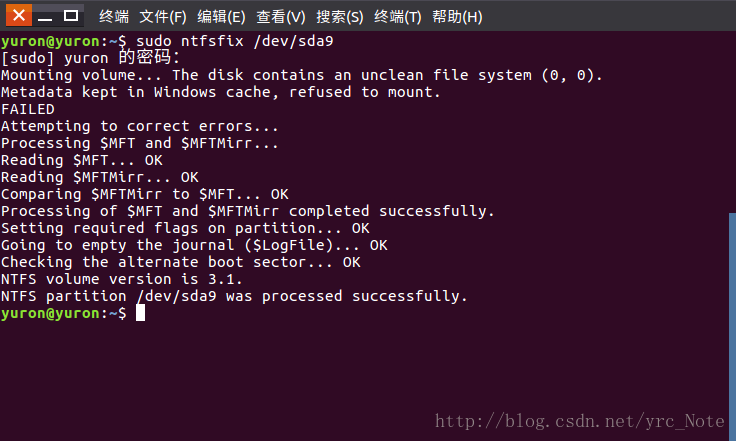The height and width of the screenshot is (441, 736).
Task: Open the 编辑(E) menu
Action: (221, 17)
